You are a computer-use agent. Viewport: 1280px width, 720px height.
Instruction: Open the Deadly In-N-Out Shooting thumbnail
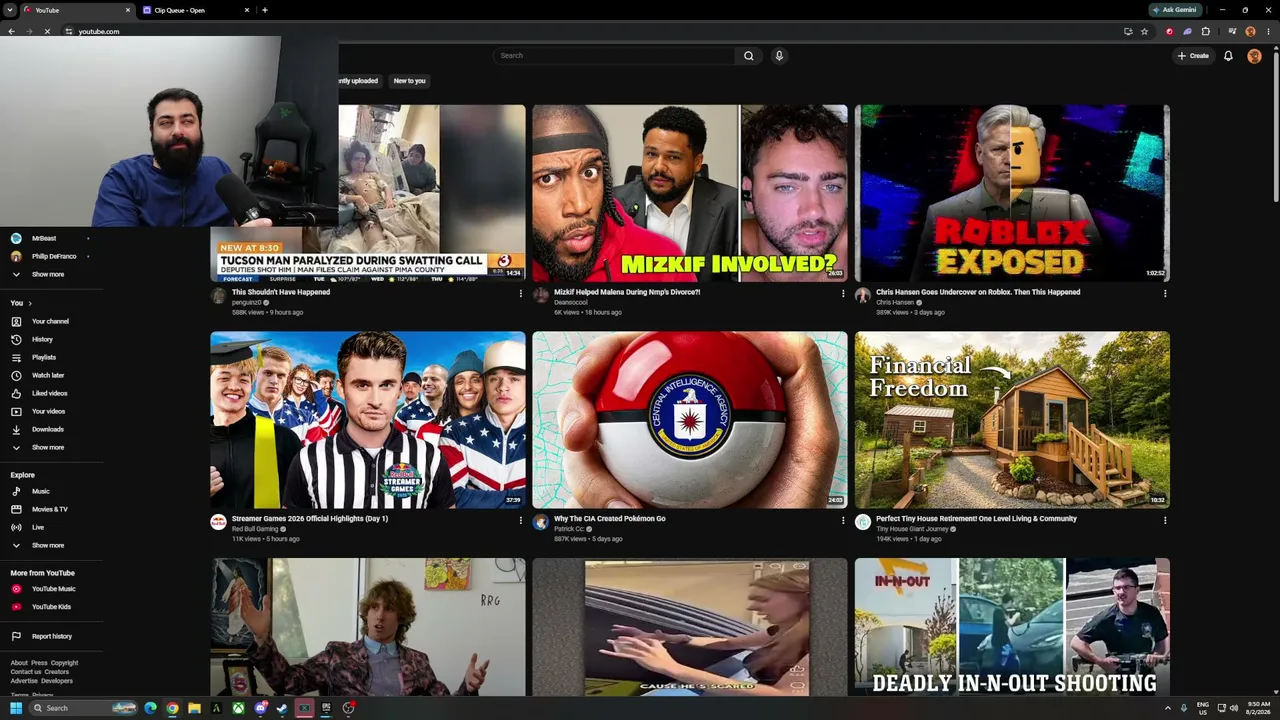[1012, 627]
